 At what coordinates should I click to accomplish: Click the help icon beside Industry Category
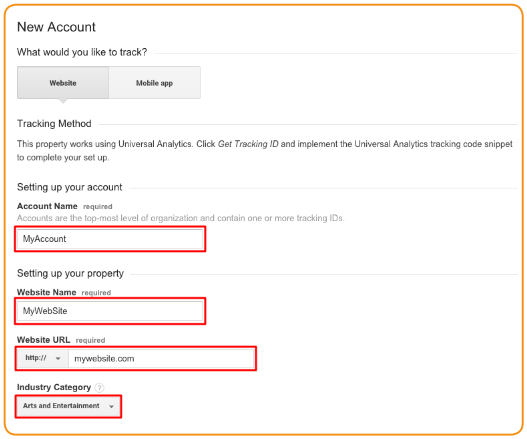(99, 388)
